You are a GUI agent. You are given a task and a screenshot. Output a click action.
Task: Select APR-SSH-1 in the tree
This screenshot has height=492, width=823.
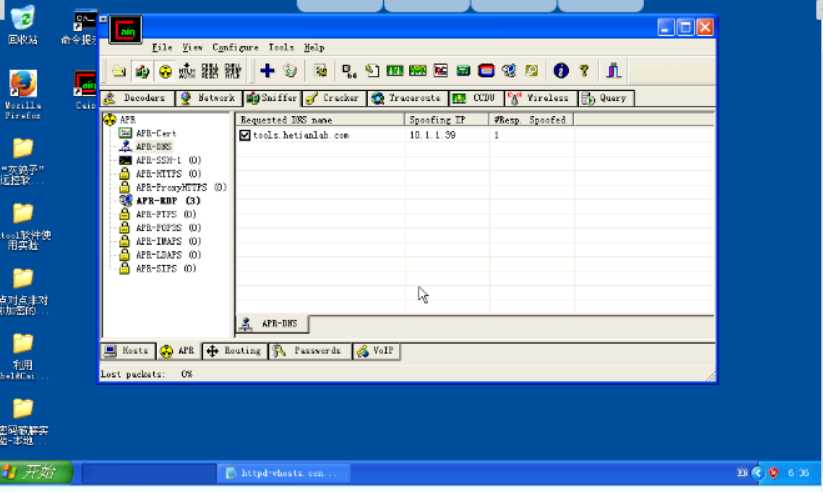pos(168,160)
